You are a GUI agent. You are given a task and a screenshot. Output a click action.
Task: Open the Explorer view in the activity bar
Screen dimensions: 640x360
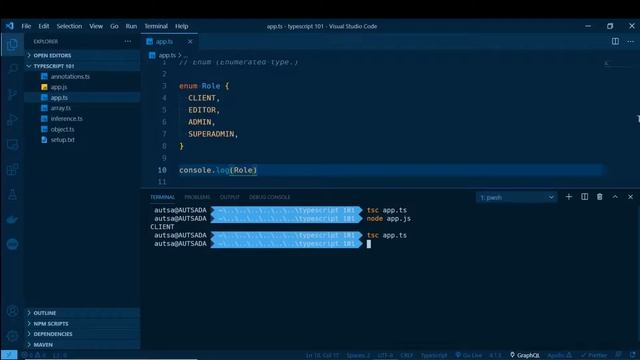tap(12, 44)
